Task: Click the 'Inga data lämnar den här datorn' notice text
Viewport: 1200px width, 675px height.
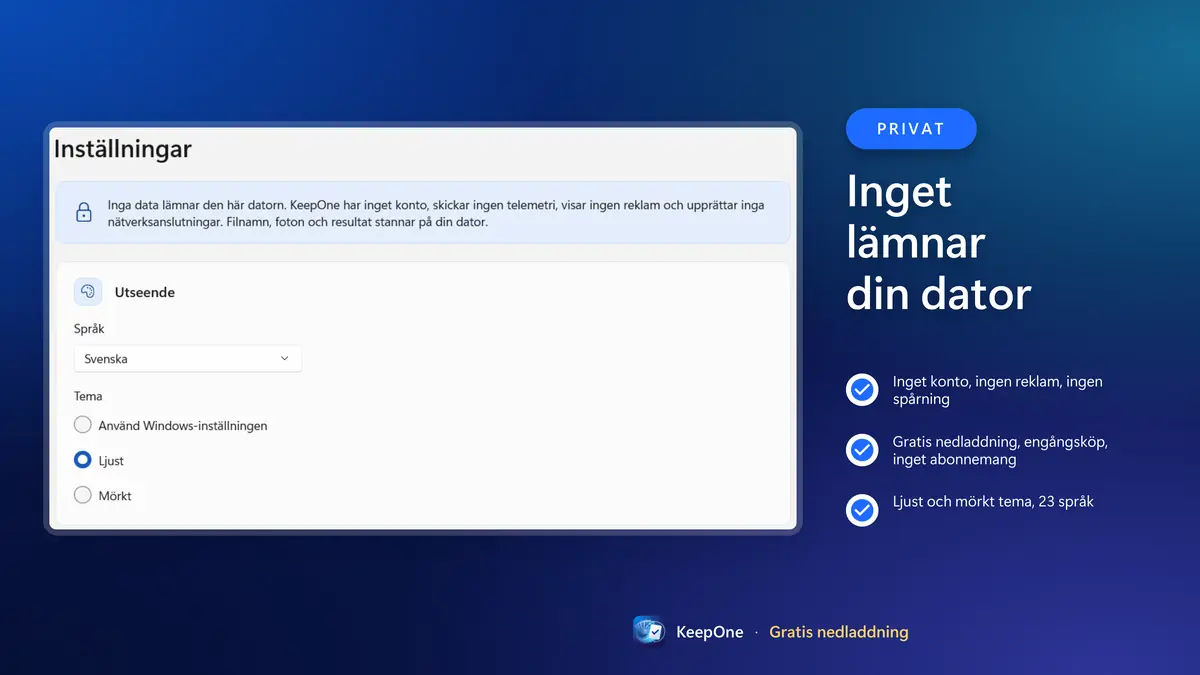Action: point(436,213)
